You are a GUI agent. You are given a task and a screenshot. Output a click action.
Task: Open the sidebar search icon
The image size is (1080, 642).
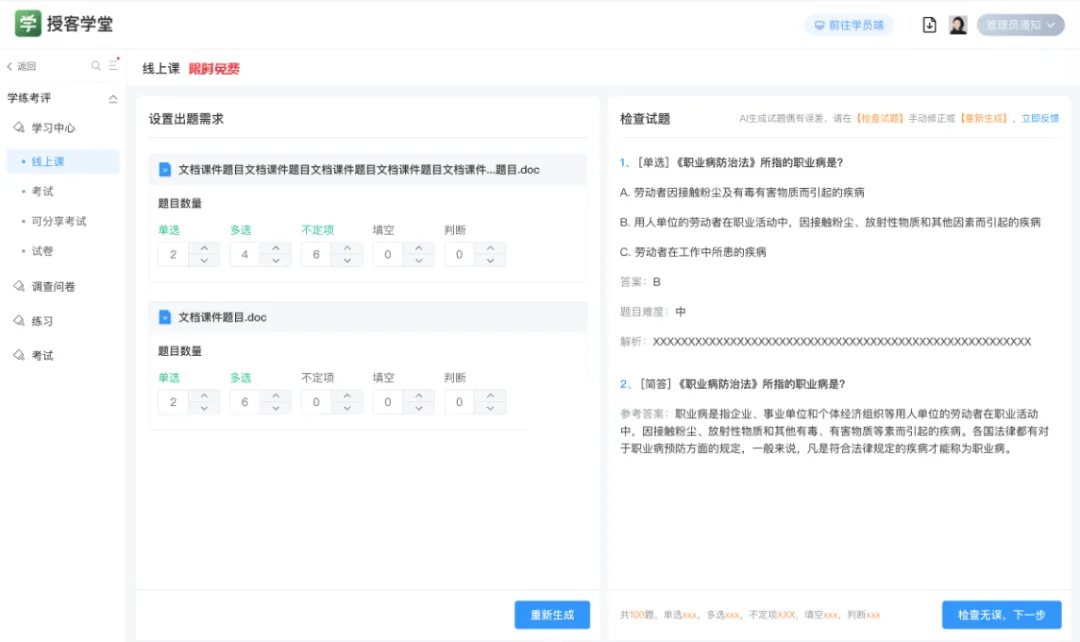click(x=96, y=66)
